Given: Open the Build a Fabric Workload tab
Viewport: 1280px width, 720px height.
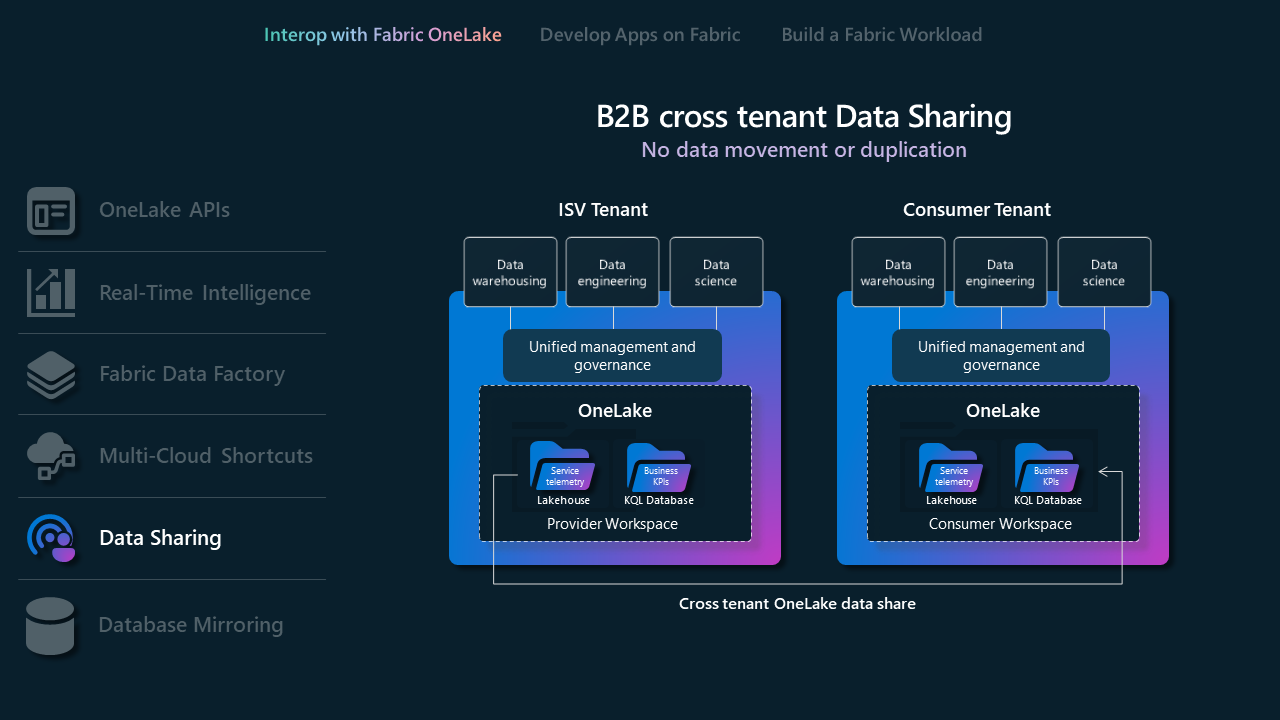Looking at the screenshot, I should 881,34.
